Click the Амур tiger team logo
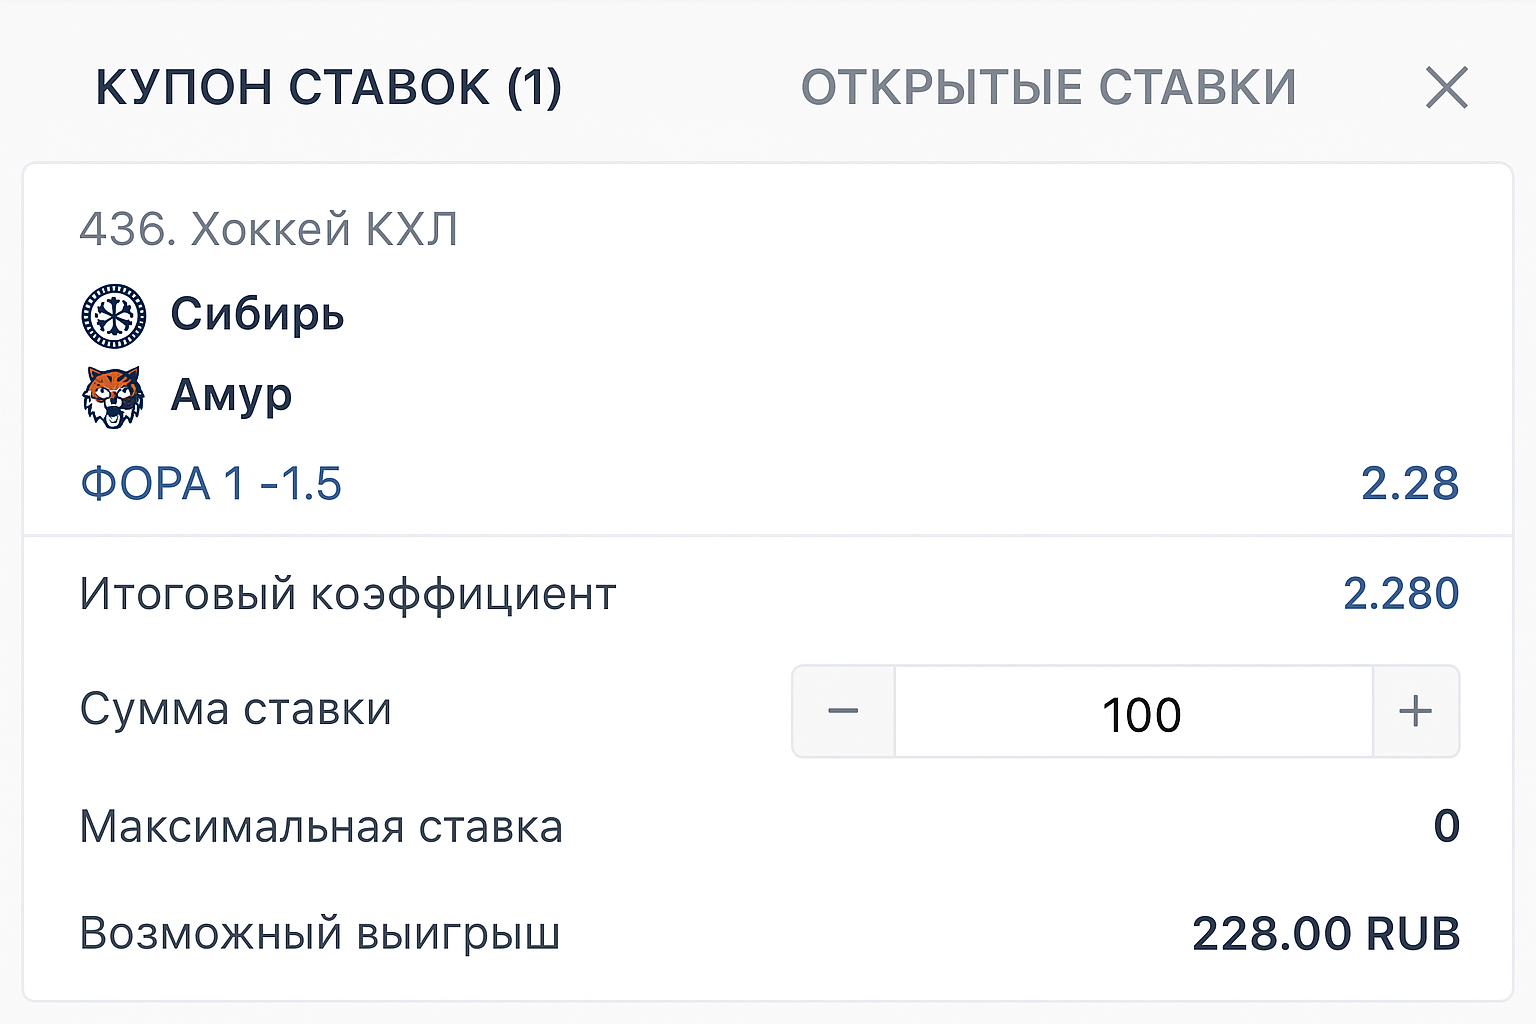 click(x=113, y=397)
